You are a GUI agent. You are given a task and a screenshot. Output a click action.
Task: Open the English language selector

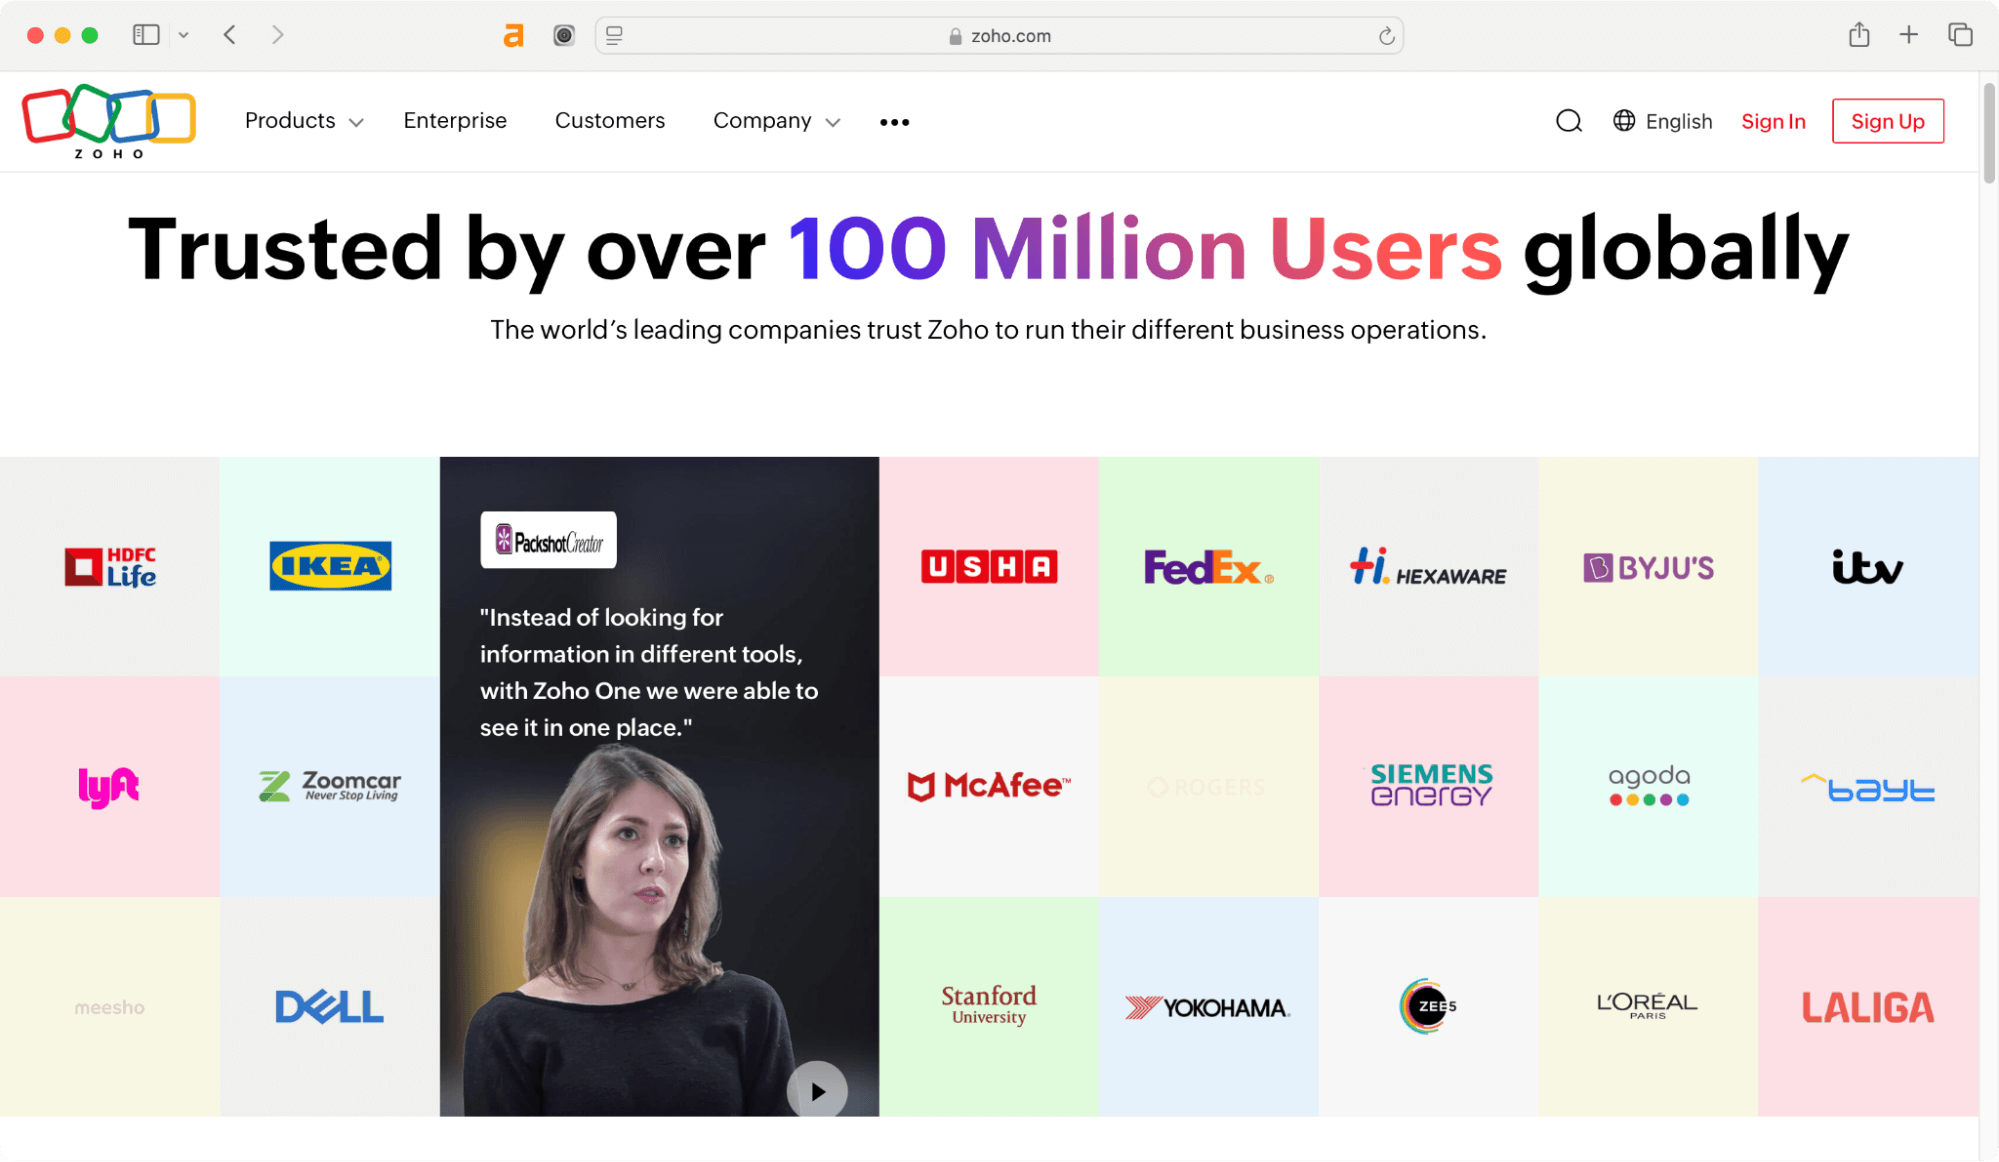coord(1663,121)
